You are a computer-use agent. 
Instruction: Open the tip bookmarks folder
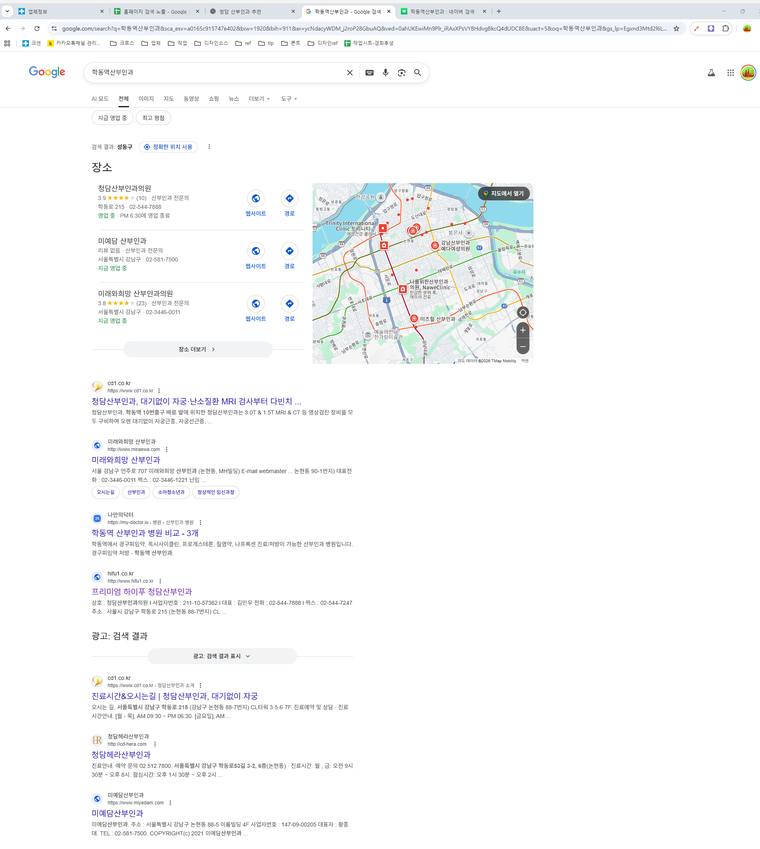coord(265,43)
